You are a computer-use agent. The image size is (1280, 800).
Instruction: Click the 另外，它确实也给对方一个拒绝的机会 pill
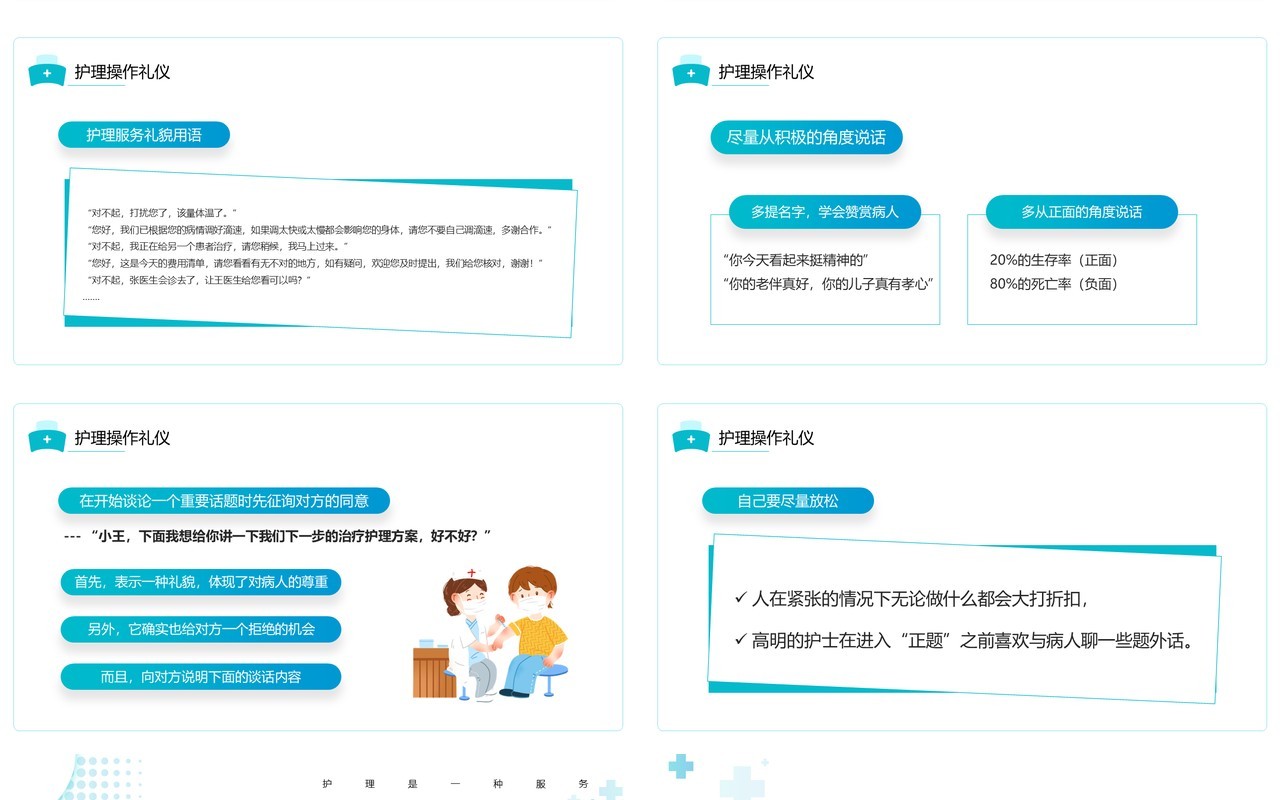click(x=201, y=629)
